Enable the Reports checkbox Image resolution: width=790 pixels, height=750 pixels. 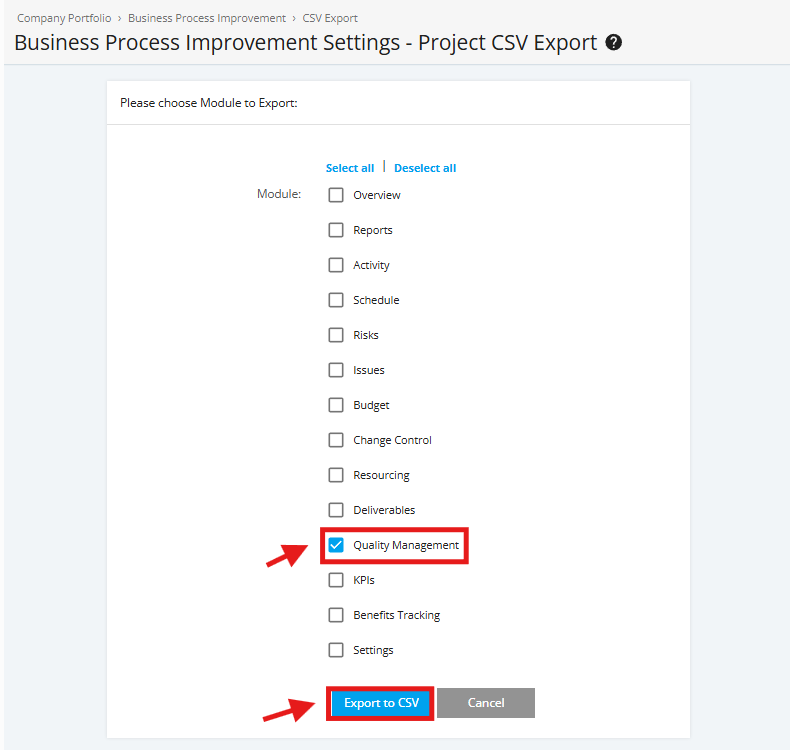[336, 230]
